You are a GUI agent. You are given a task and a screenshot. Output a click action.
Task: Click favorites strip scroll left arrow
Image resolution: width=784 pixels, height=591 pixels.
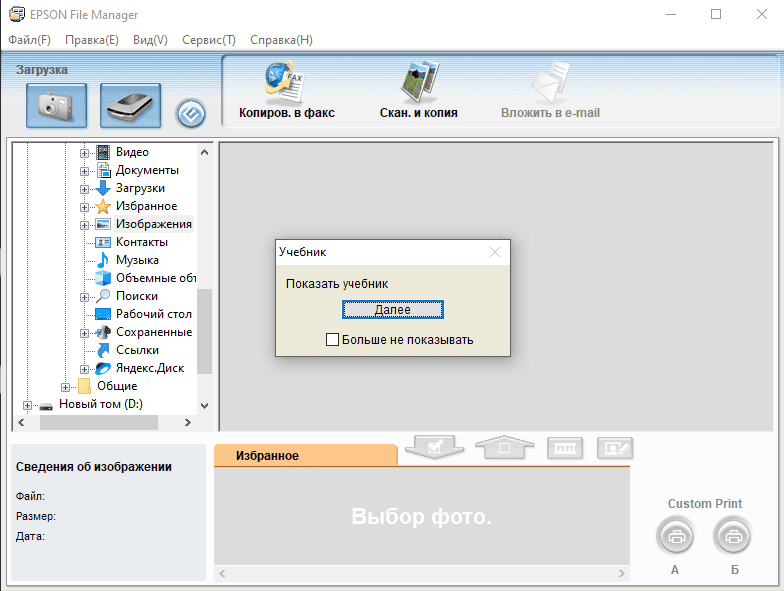coord(222,574)
